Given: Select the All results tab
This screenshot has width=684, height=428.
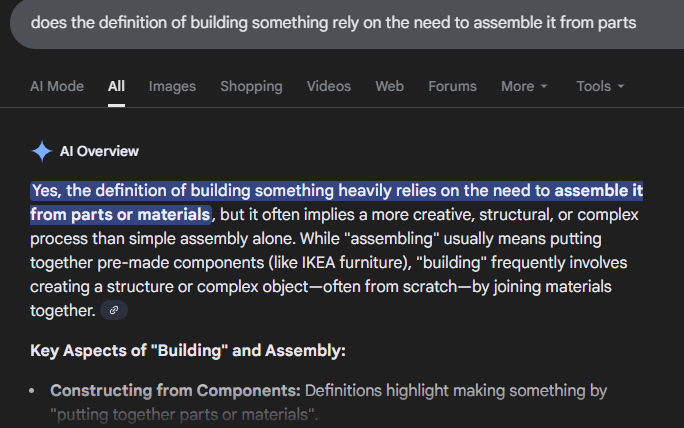Looking at the screenshot, I should click(x=117, y=86).
